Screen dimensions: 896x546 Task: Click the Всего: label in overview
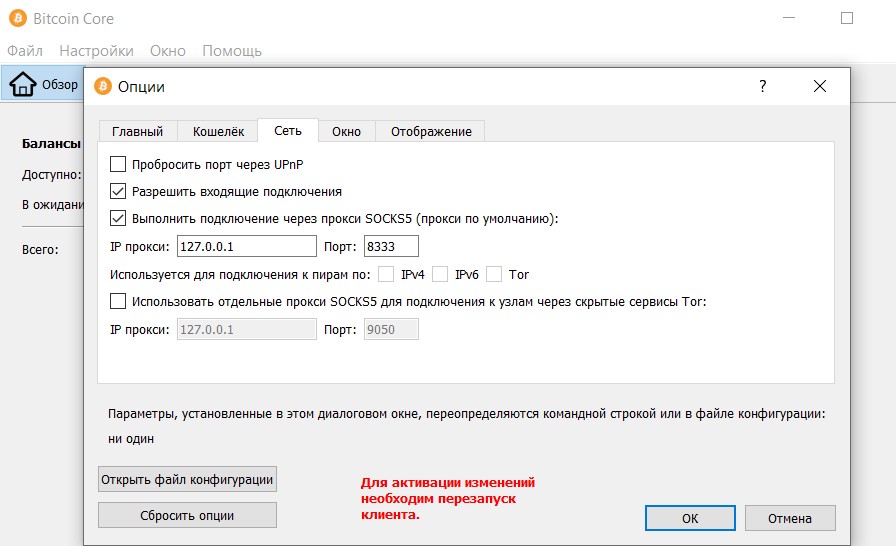[40, 250]
